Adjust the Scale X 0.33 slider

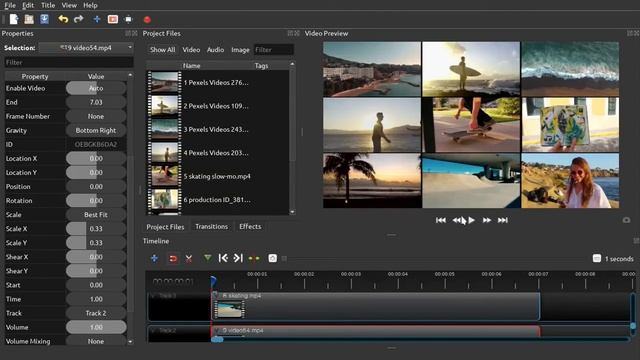point(96,229)
